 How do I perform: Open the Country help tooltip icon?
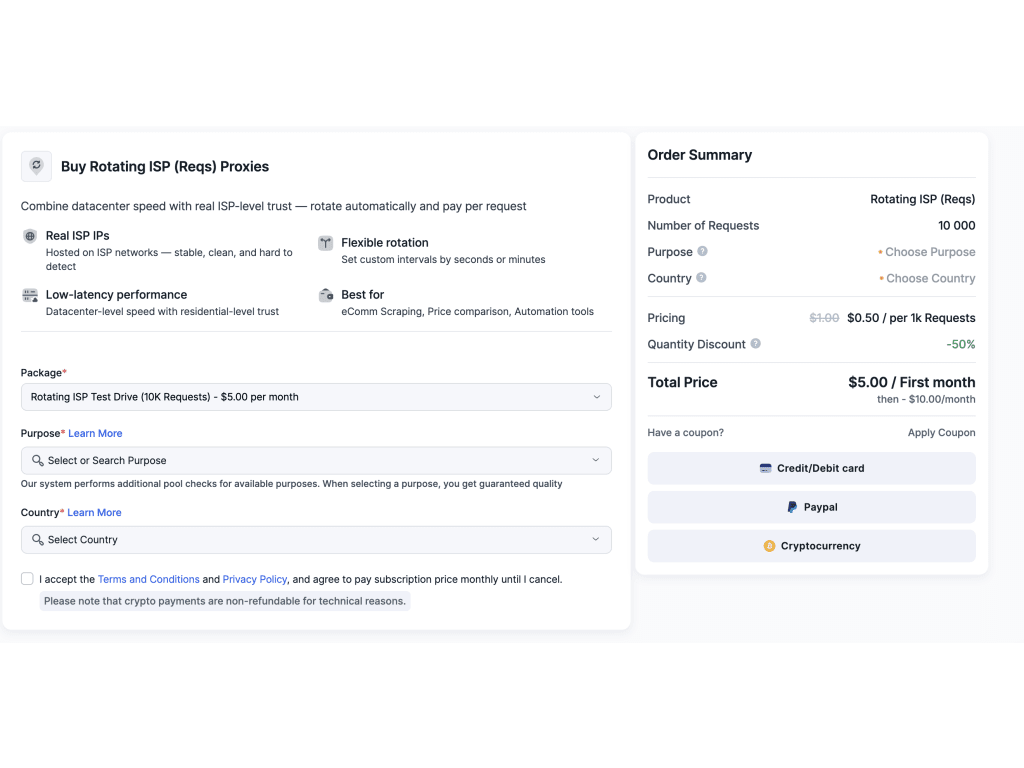[701, 278]
